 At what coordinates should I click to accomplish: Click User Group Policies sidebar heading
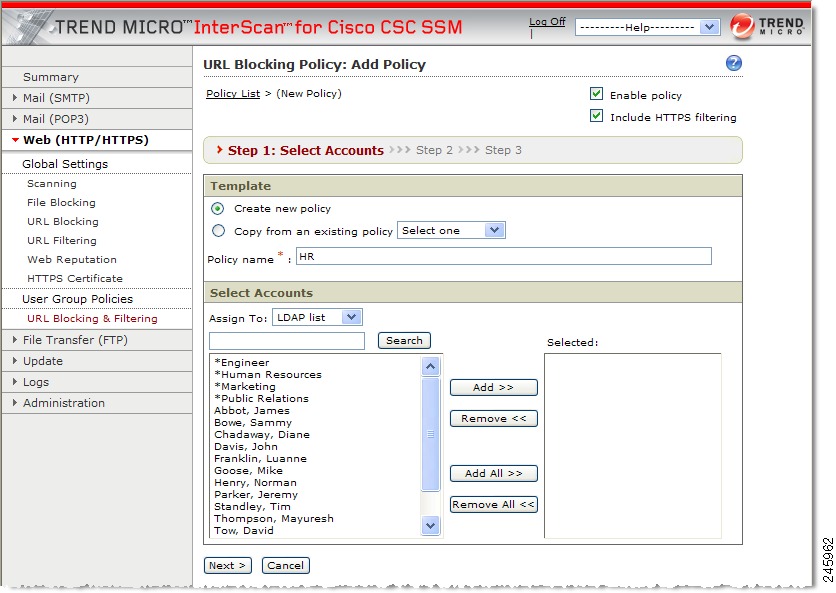tap(77, 299)
